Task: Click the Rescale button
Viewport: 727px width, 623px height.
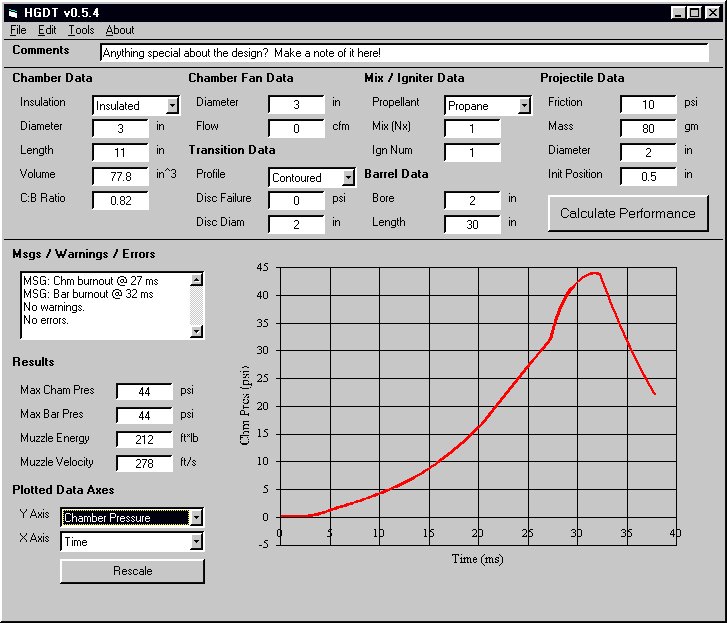Action: [x=132, y=571]
